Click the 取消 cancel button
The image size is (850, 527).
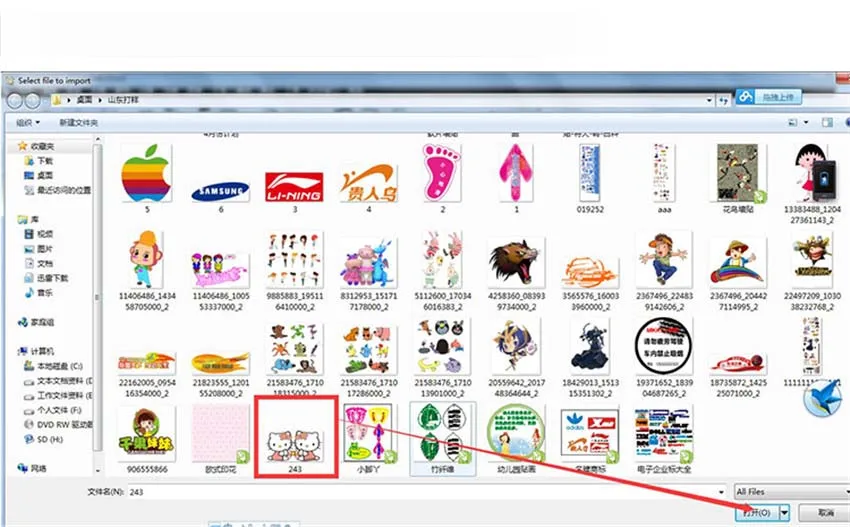click(x=825, y=512)
